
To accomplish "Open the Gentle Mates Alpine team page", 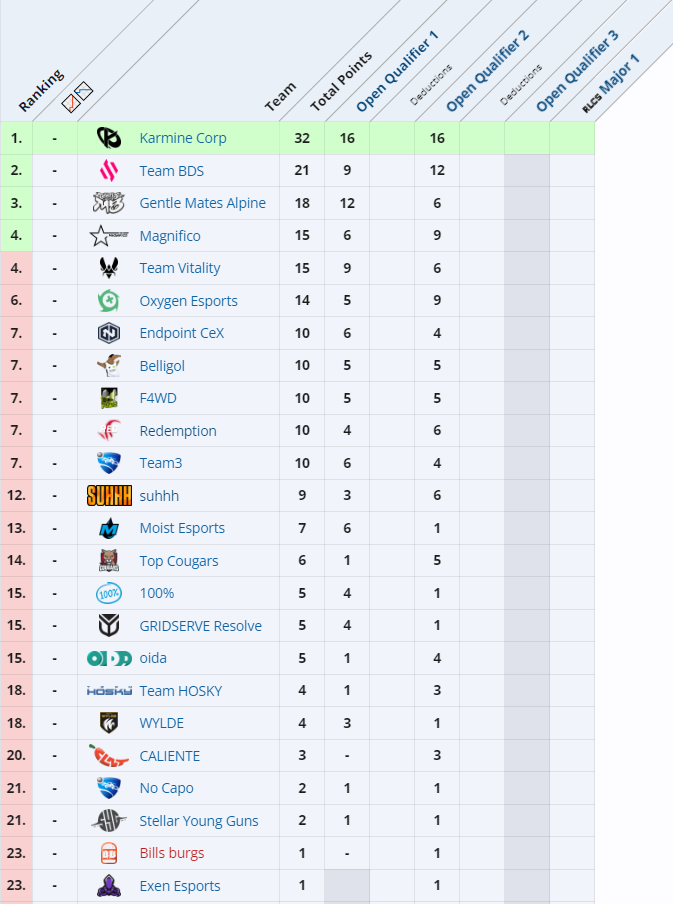I will point(202,203).
